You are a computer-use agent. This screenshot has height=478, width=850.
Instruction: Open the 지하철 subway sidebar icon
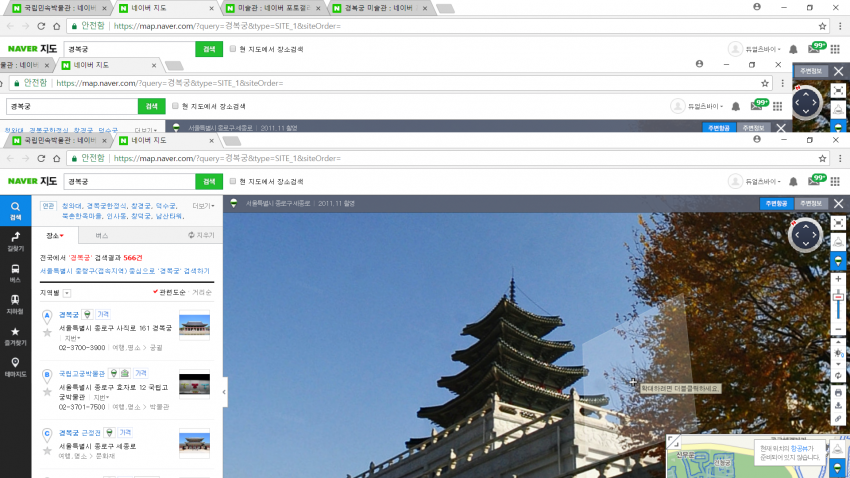[x=15, y=305]
